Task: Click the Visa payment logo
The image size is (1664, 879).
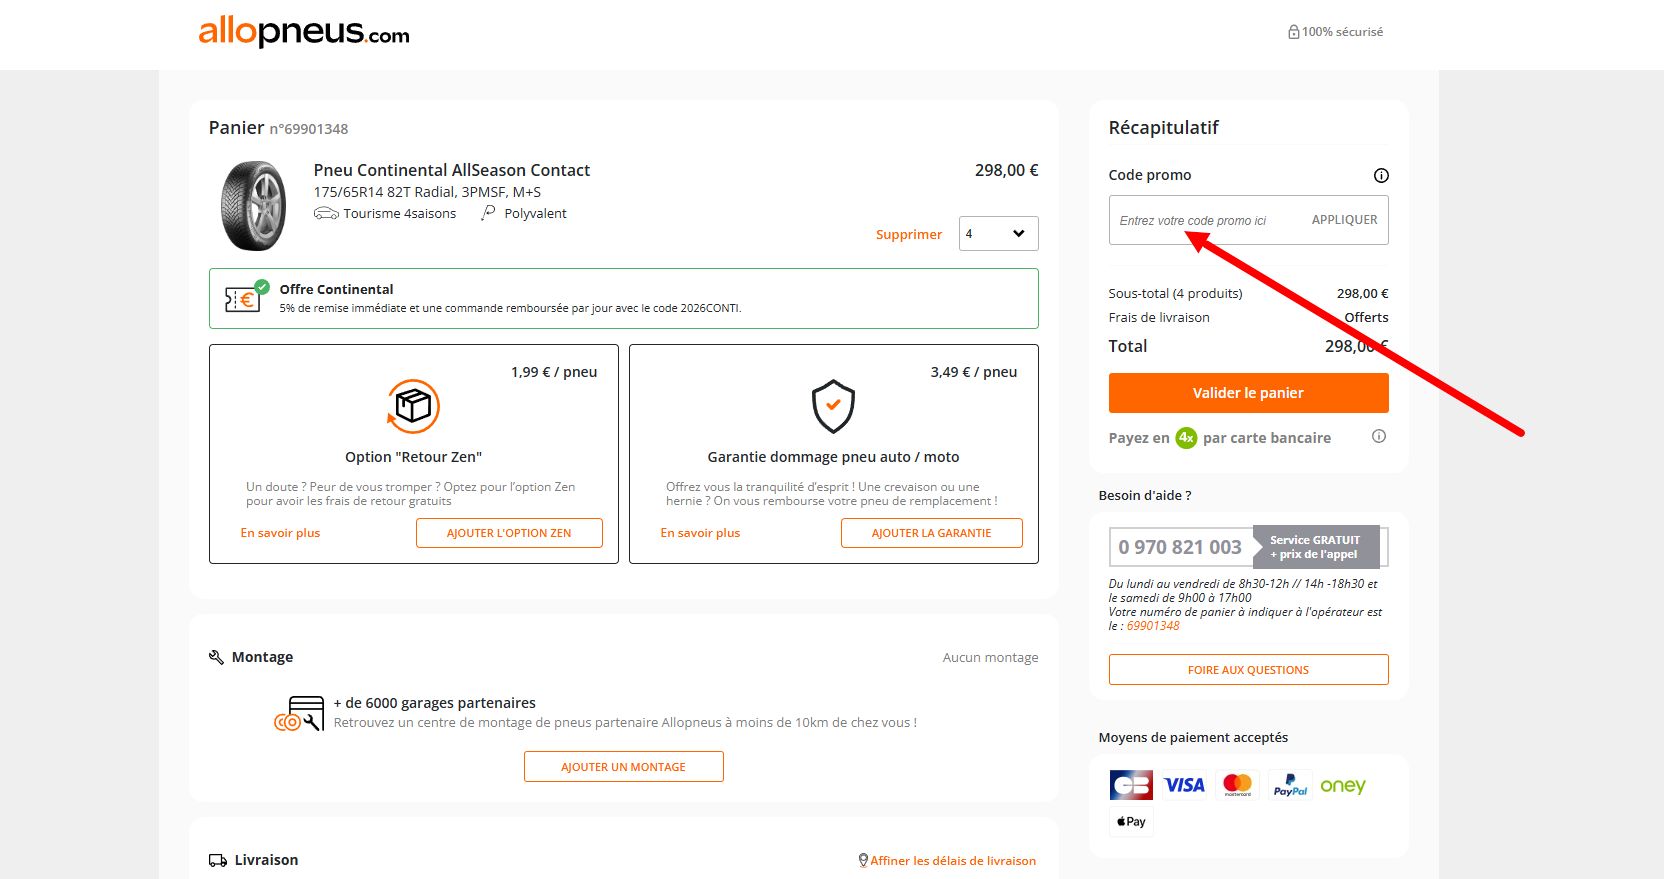Action: click(x=1184, y=786)
